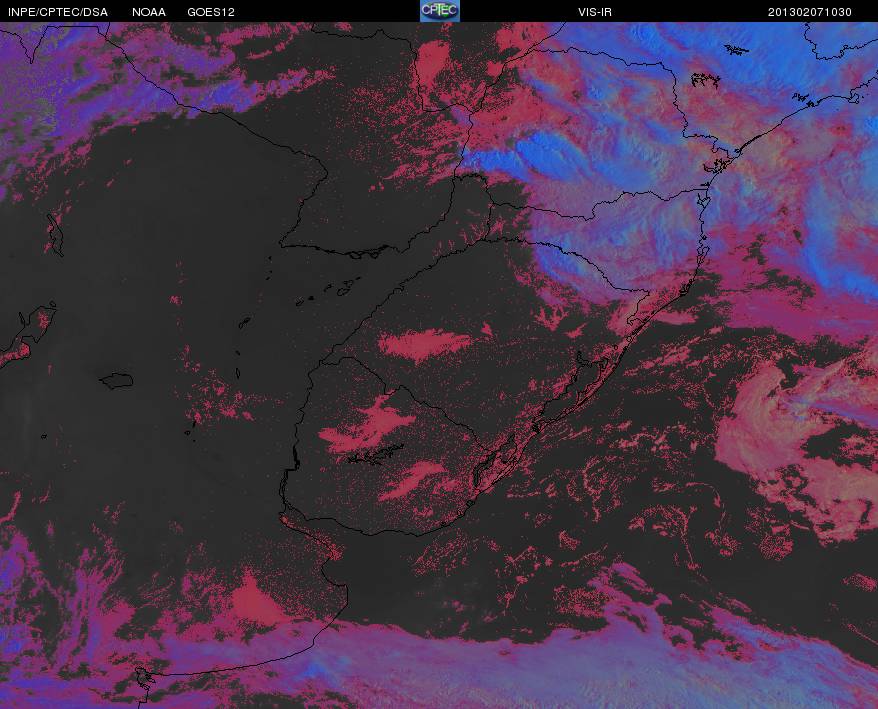Select the elongated lake outline in upper left

pyautogui.click(x=55, y=235)
